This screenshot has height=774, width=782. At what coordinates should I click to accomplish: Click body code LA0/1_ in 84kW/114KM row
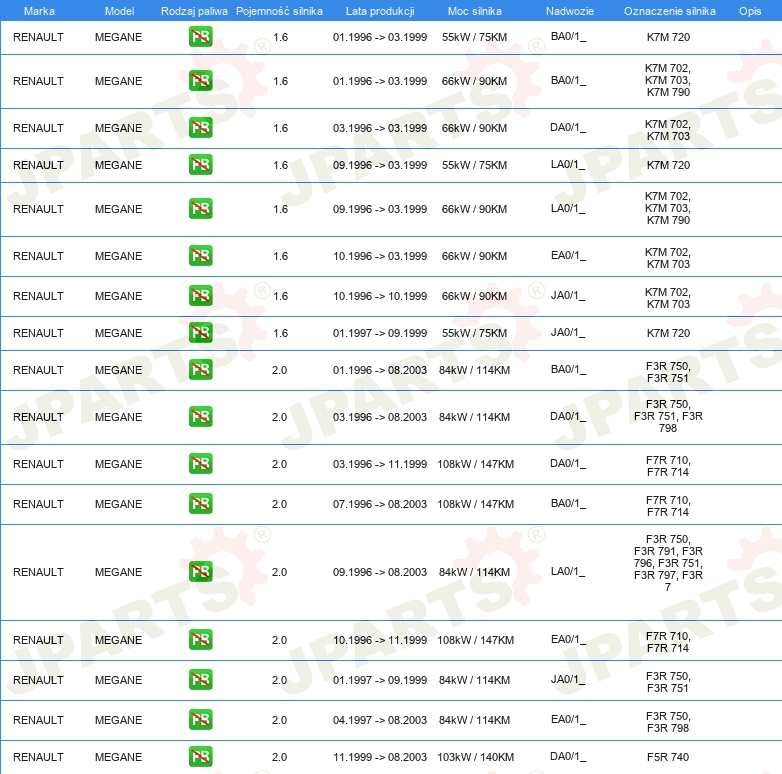(568, 572)
